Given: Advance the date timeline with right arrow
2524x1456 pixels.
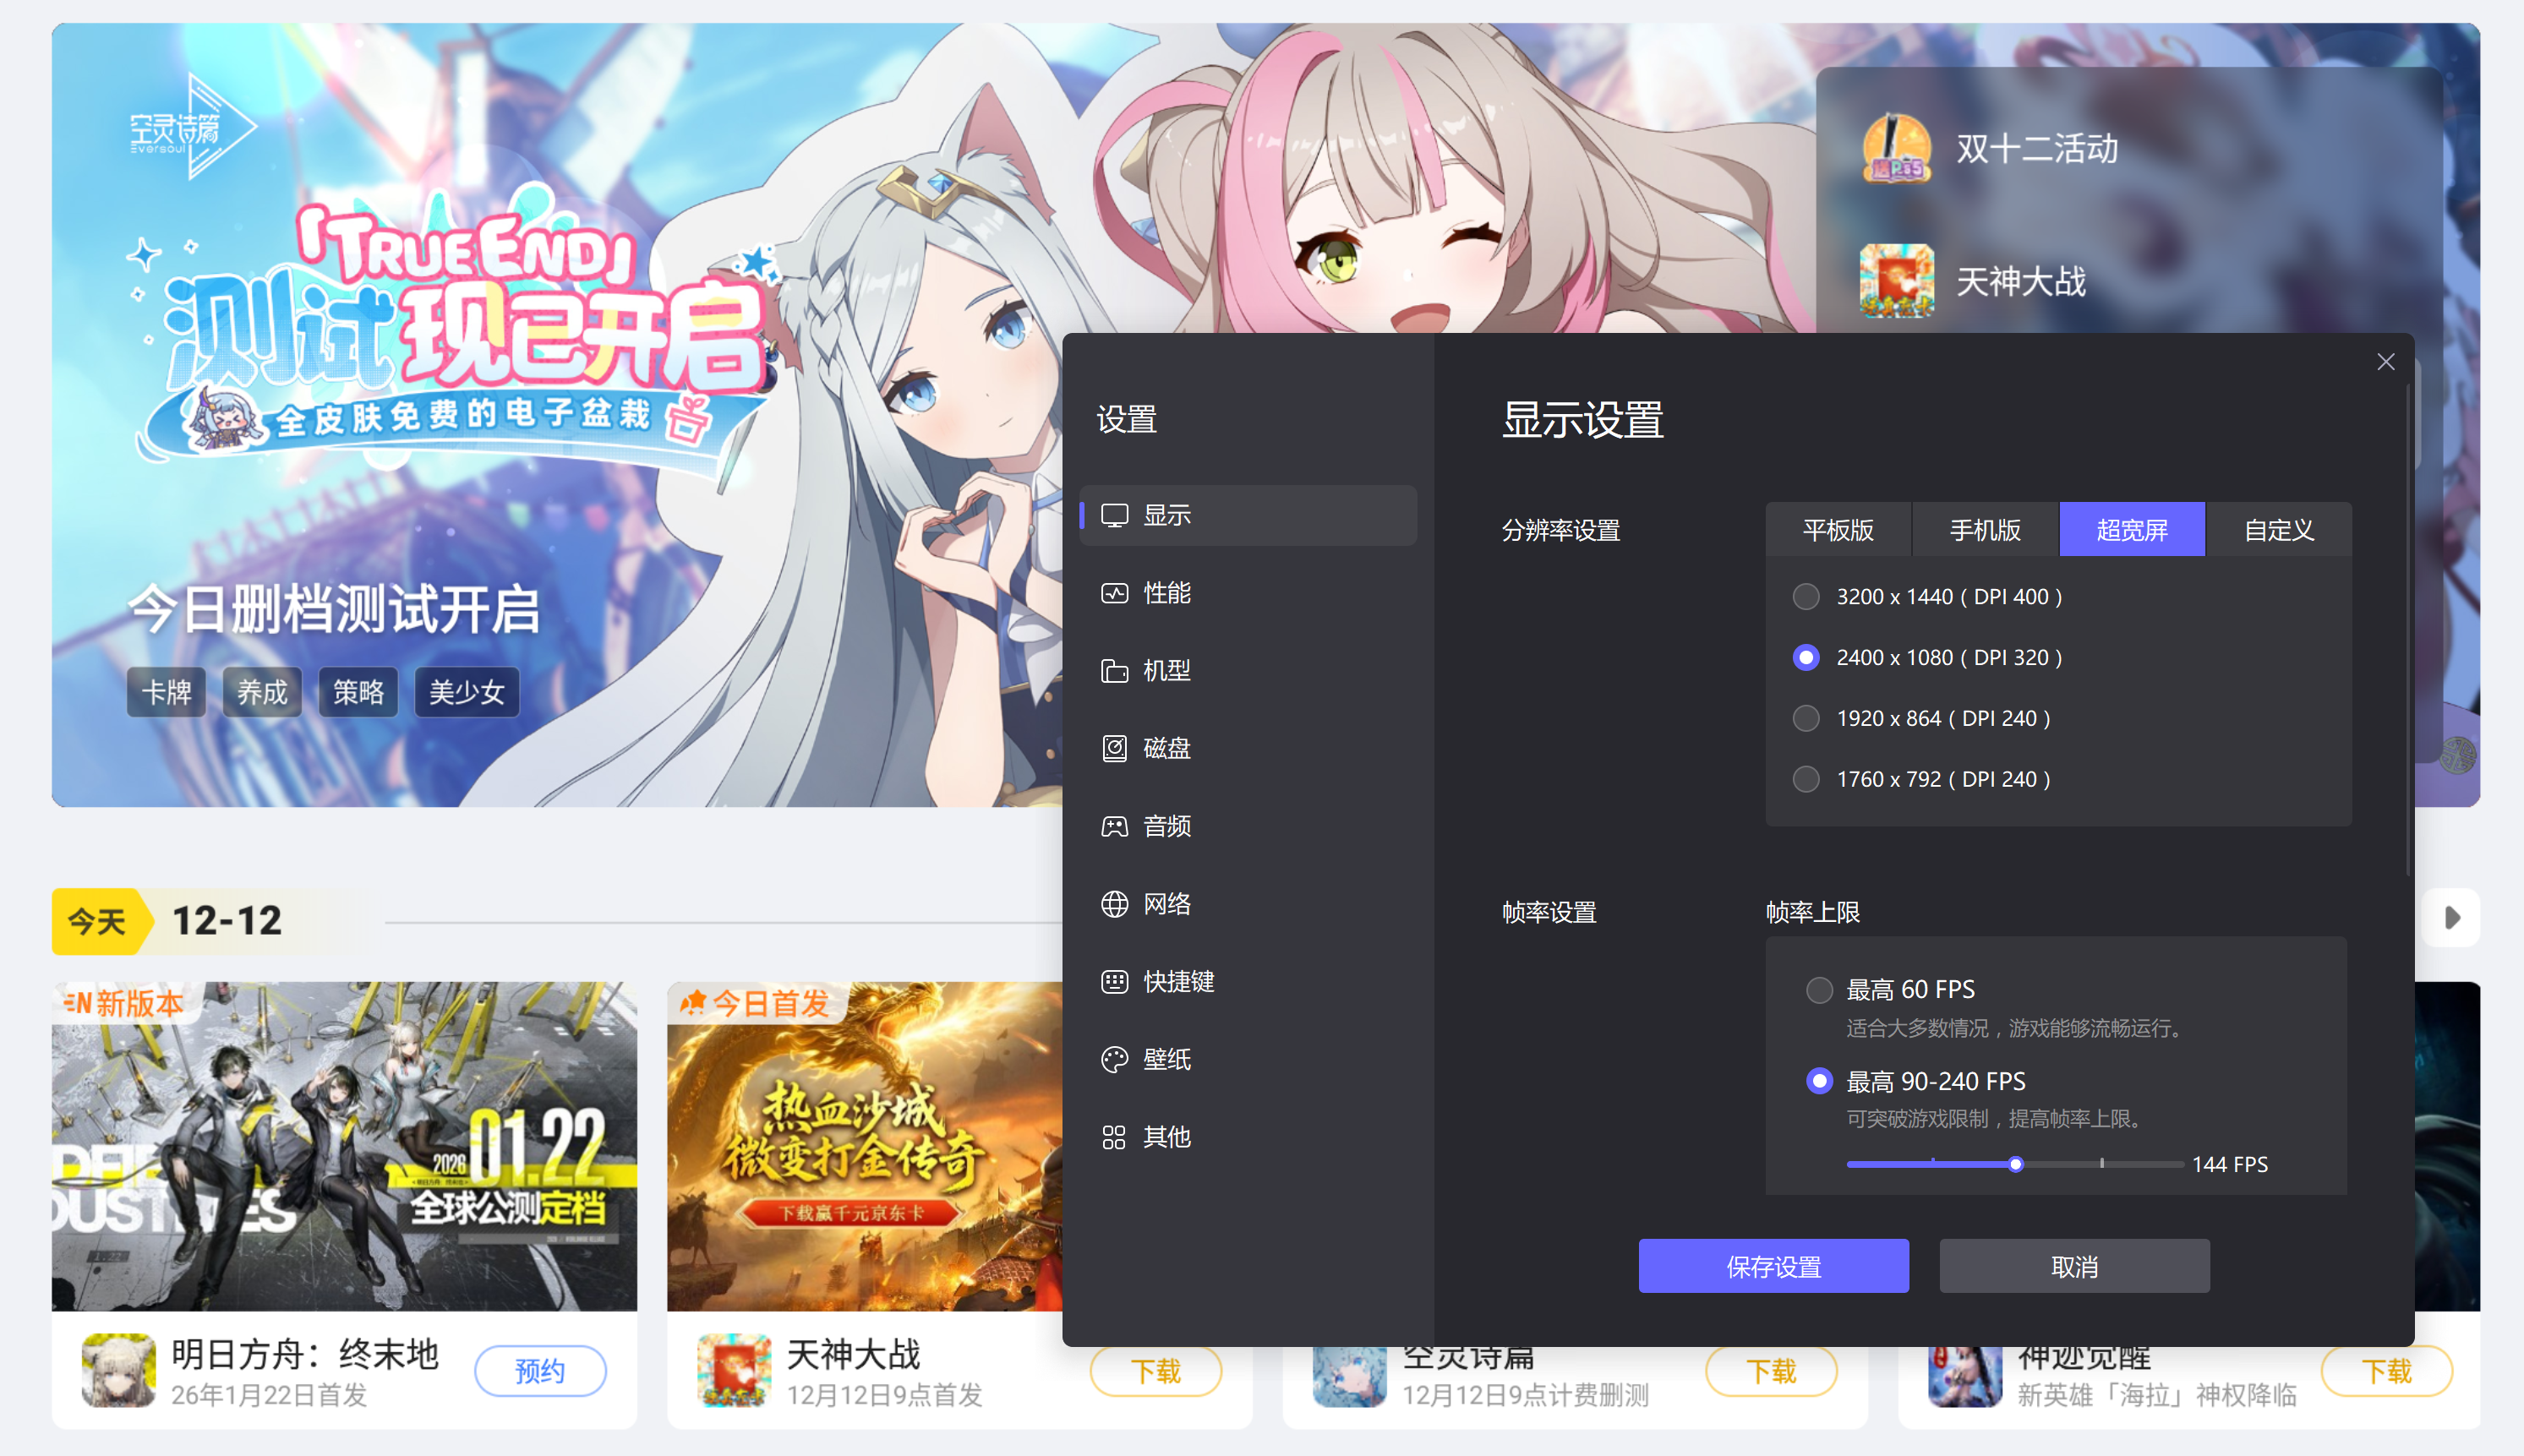Looking at the screenshot, I should [2452, 917].
